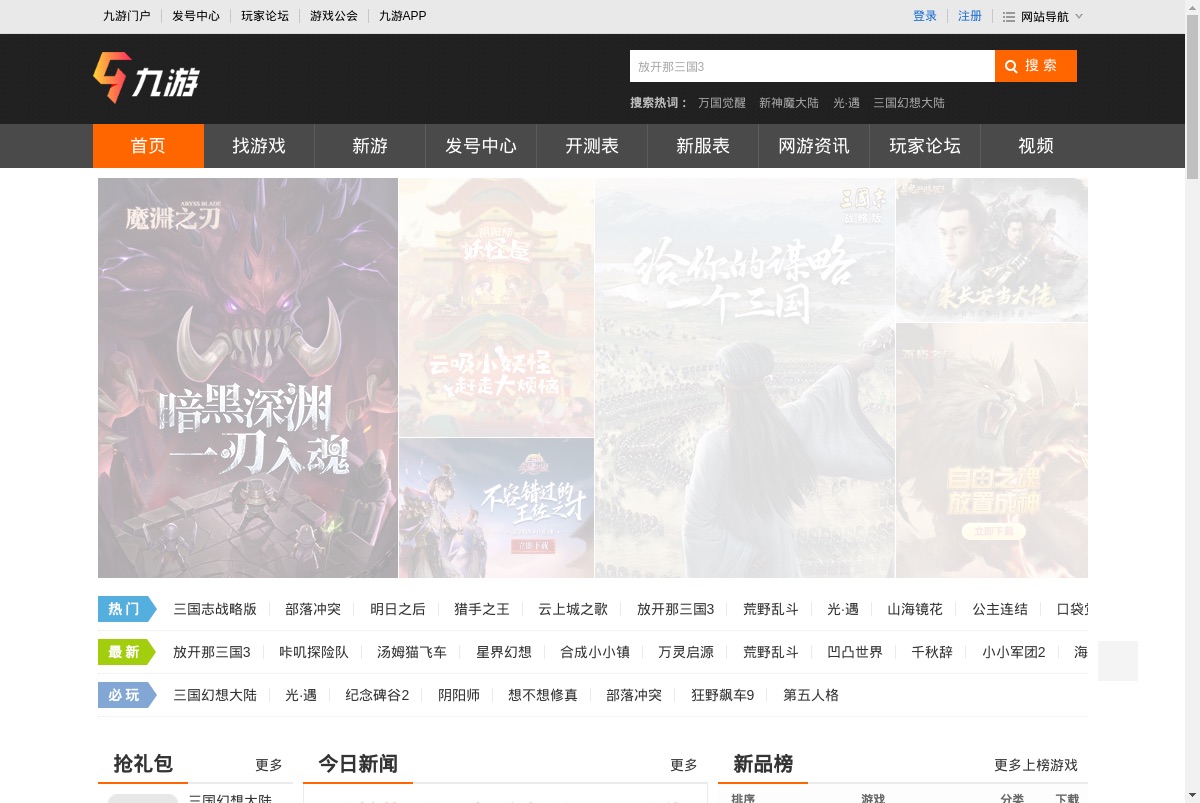
Task: Open 明日之后 in 热门 row
Action: pyautogui.click(x=398, y=609)
